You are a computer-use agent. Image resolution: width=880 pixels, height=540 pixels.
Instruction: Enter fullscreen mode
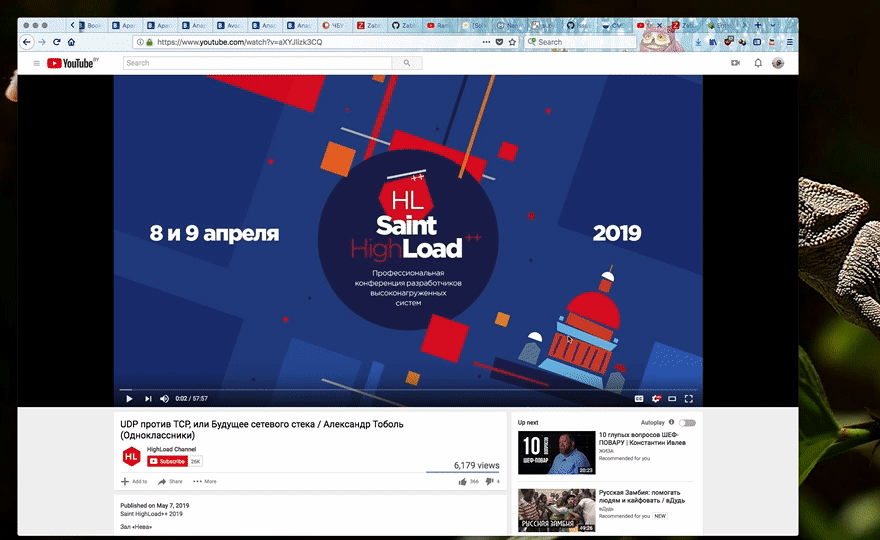[x=689, y=399]
